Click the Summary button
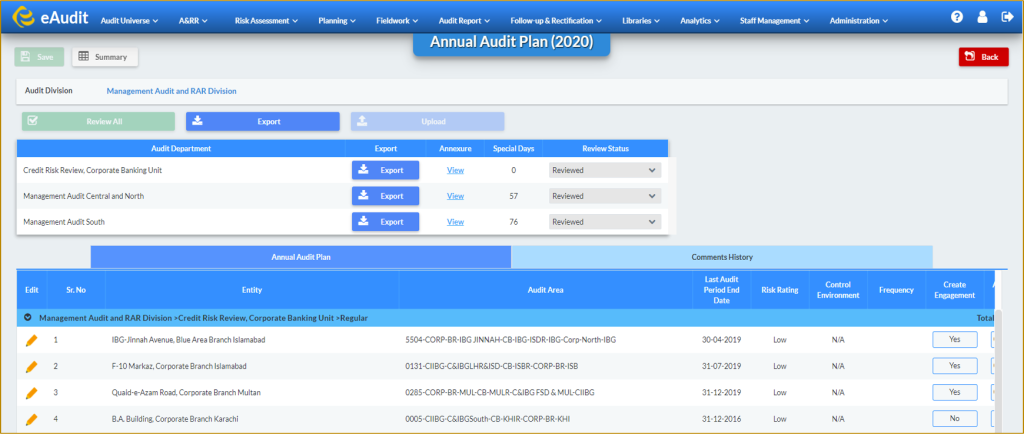 104,57
